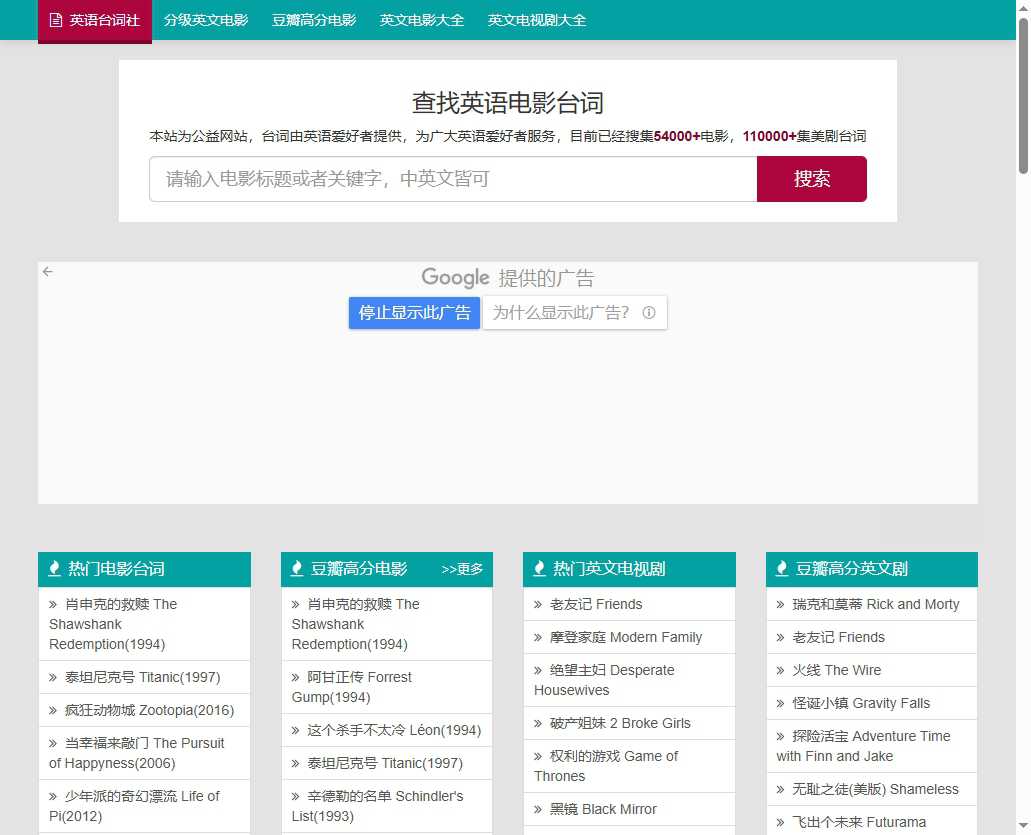Click the scrollbar down arrow
The width and height of the screenshot is (1031, 835).
coord(1023,827)
